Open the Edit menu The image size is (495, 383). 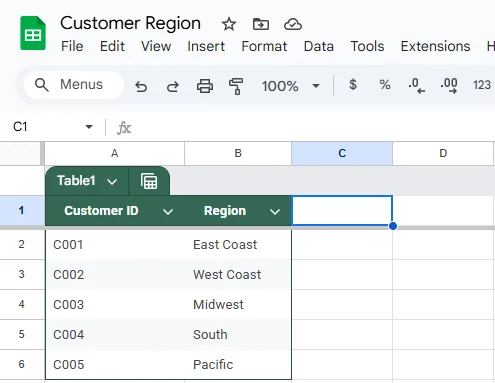pos(112,46)
